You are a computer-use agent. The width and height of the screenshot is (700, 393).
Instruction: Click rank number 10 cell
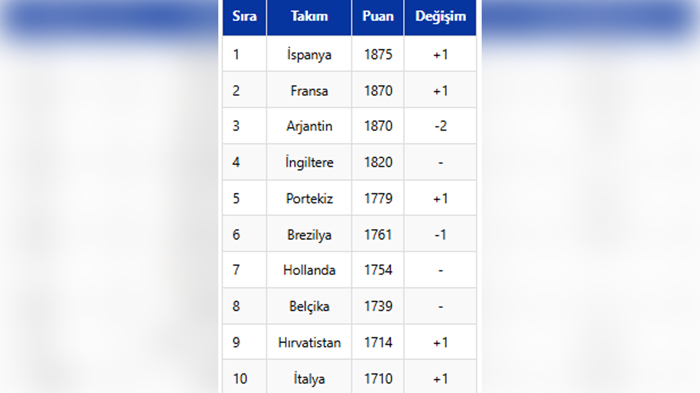(x=244, y=378)
